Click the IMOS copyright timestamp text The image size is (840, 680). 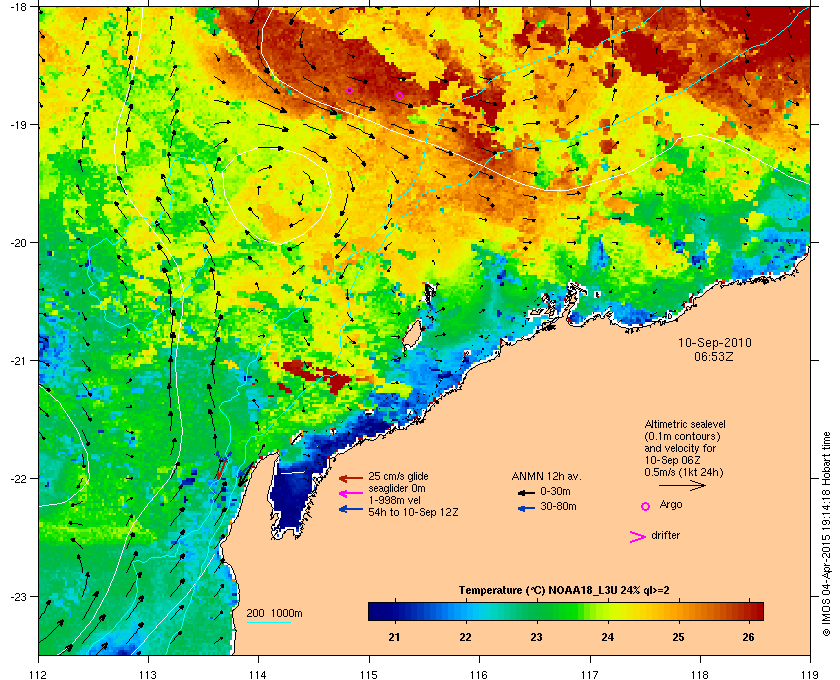pos(825,536)
